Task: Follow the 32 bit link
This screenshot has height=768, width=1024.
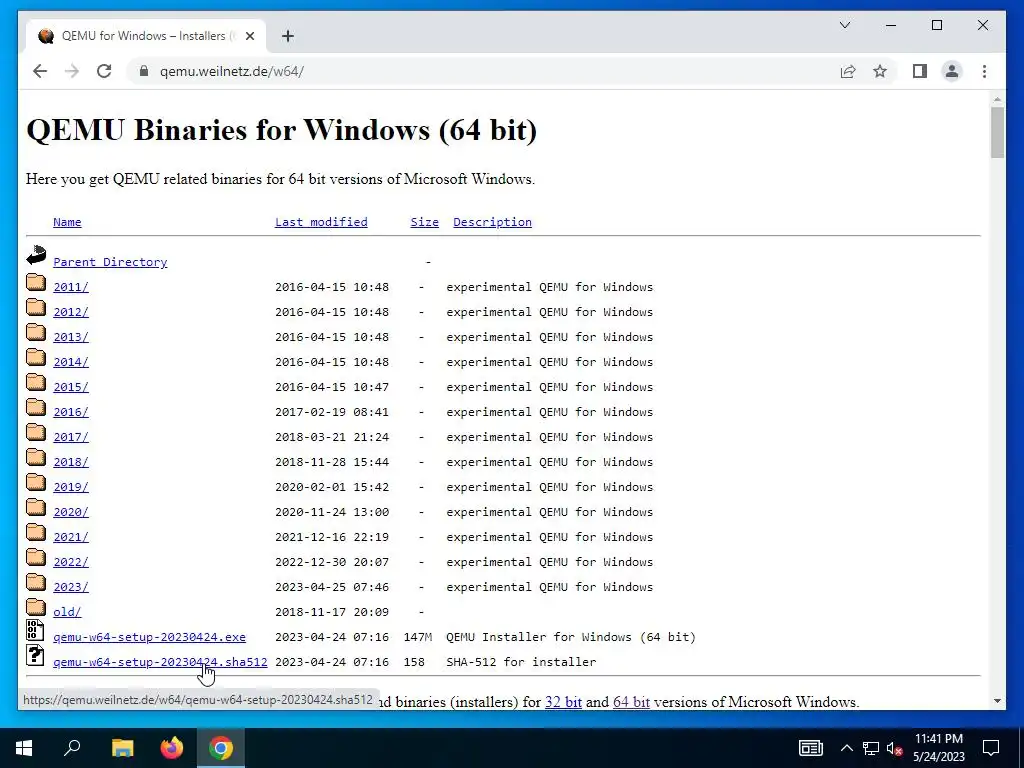Action: pos(563,702)
